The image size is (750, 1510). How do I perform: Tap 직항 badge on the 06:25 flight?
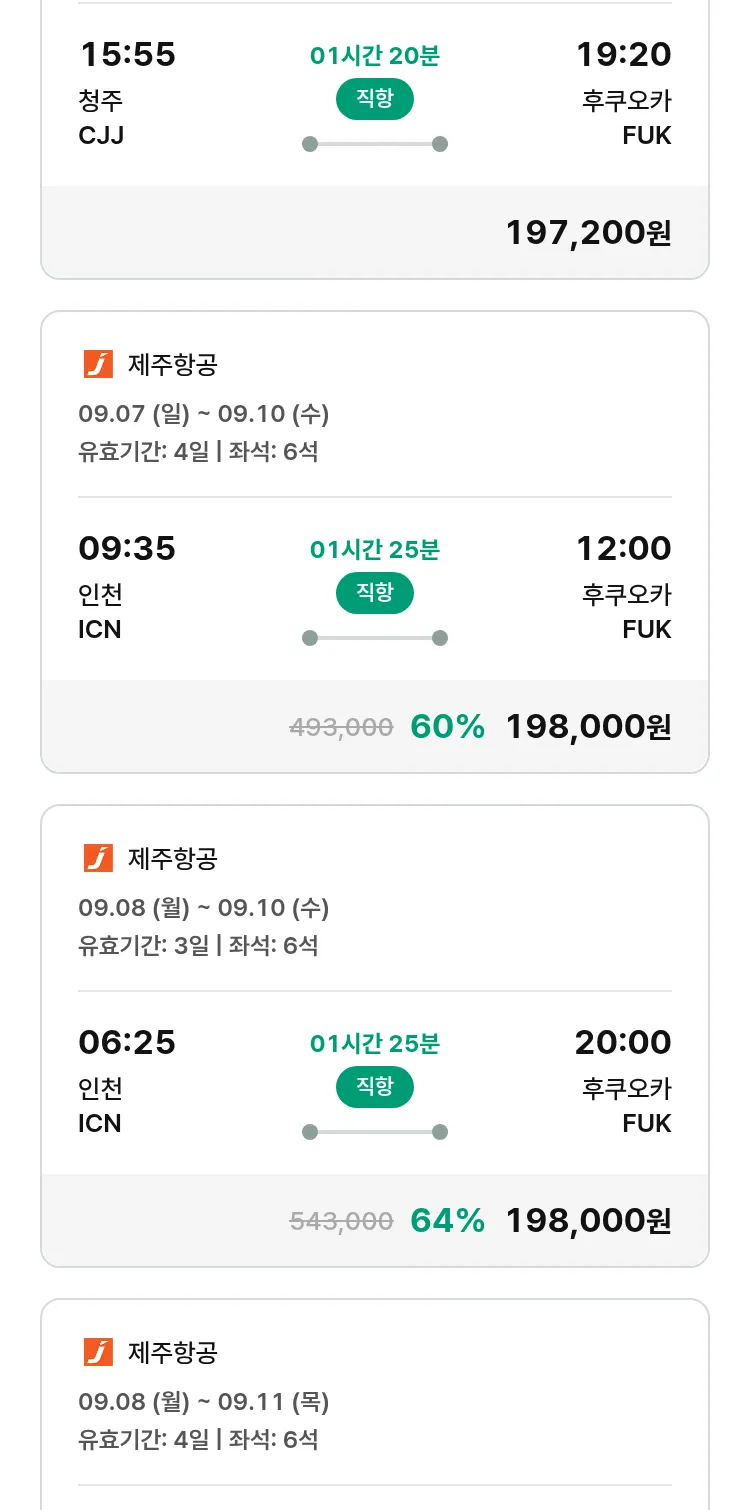(375, 1088)
